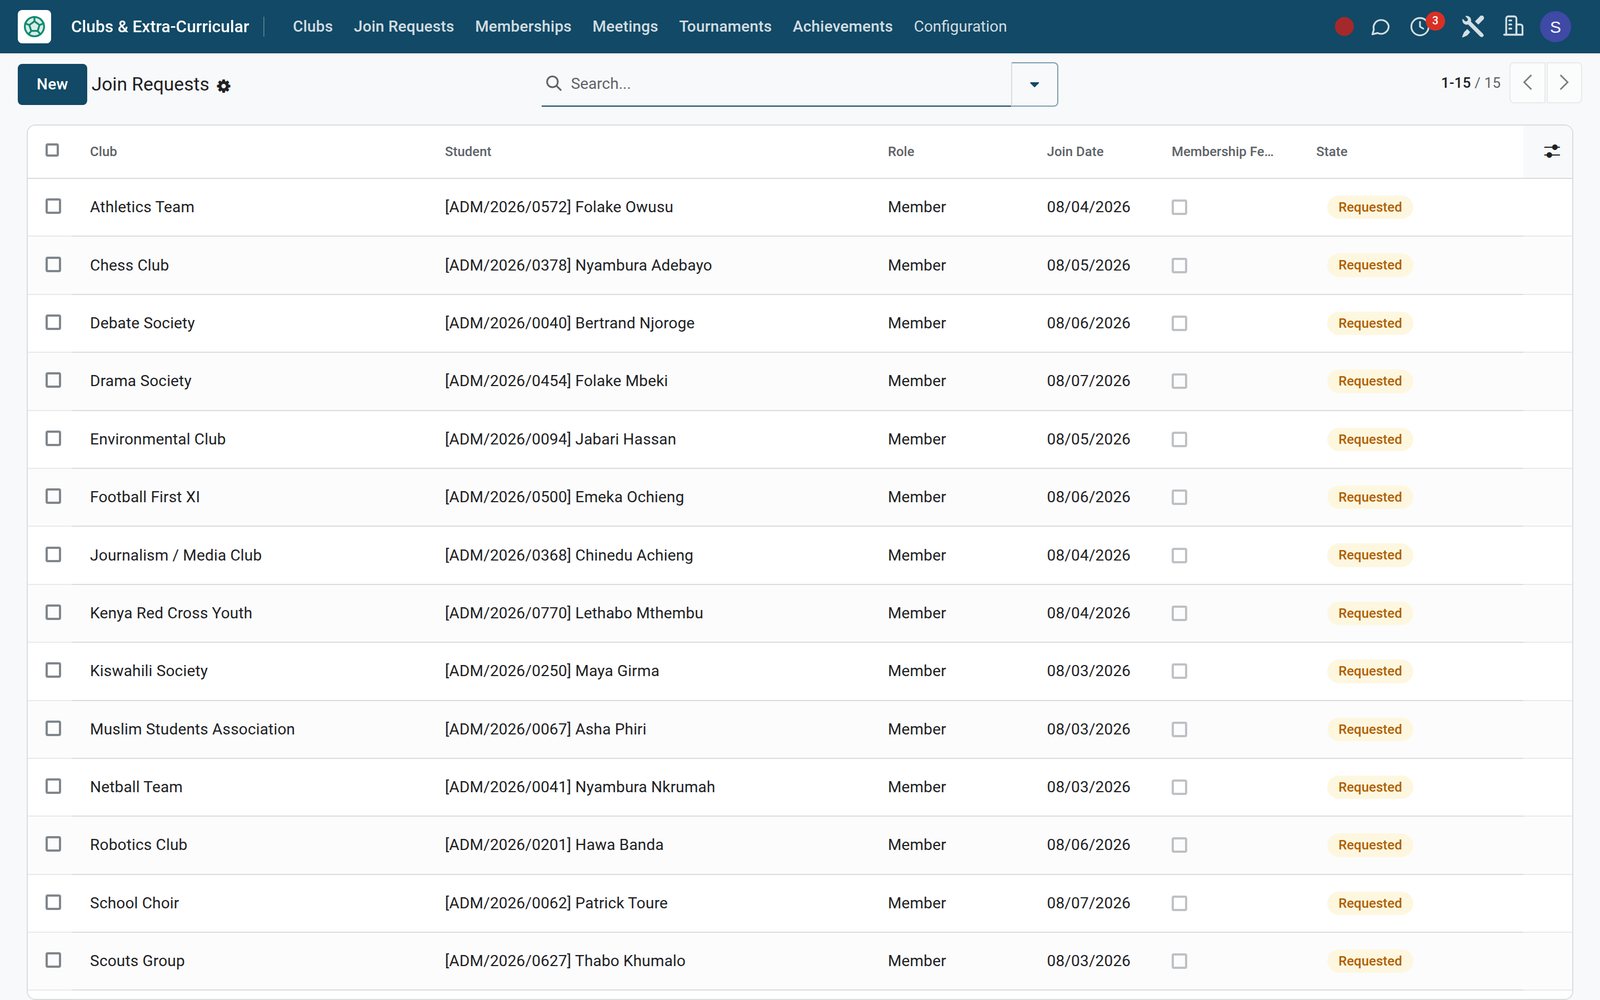Click Member role for Kiswahili Society
Viewport: 1600px width, 1000px height.
(x=917, y=671)
